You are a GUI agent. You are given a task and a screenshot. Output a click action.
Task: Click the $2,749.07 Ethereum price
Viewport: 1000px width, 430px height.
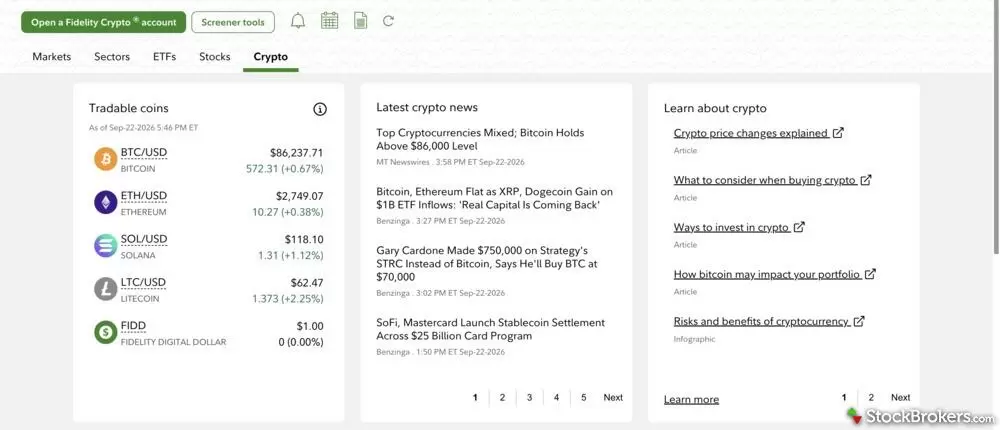(300, 196)
